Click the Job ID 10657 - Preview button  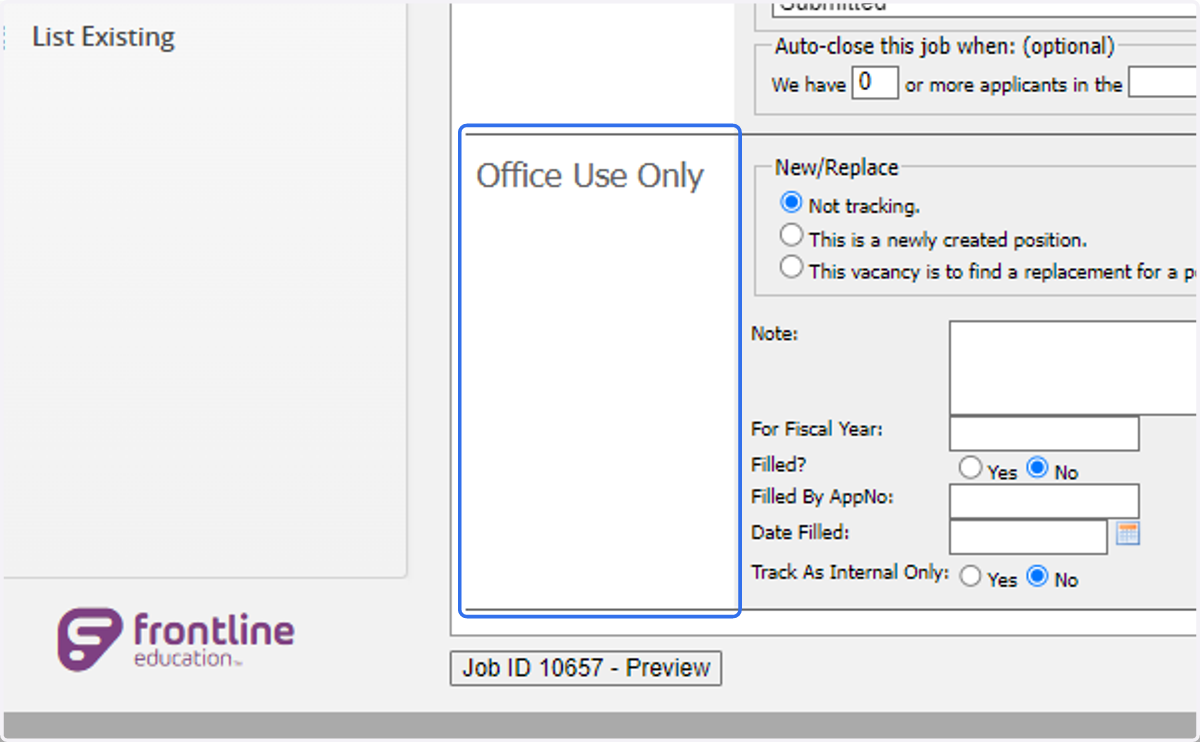pyautogui.click(x=586, y=668)
